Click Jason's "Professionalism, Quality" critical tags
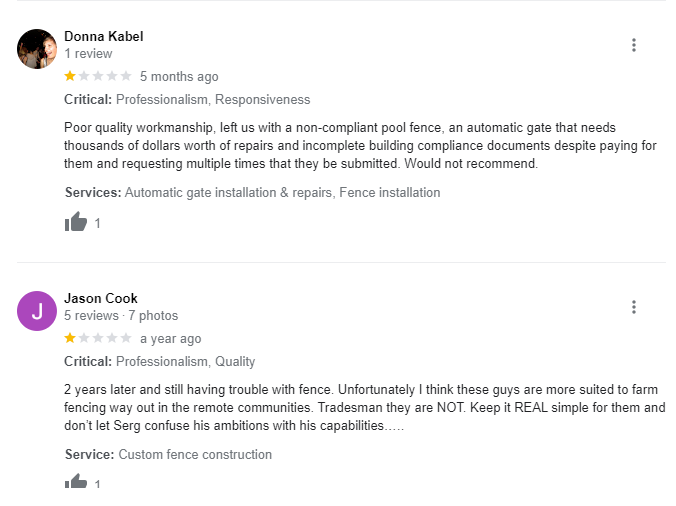The image size is (676, 506). pyautogui.click(x=185, y=362)
